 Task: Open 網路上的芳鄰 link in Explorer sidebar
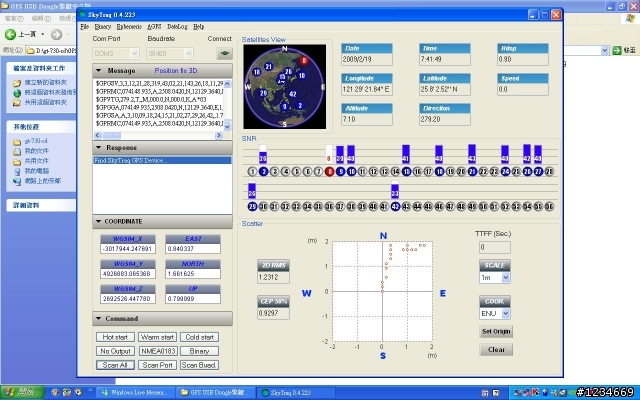pyautogui.click(x=42, y=181)
